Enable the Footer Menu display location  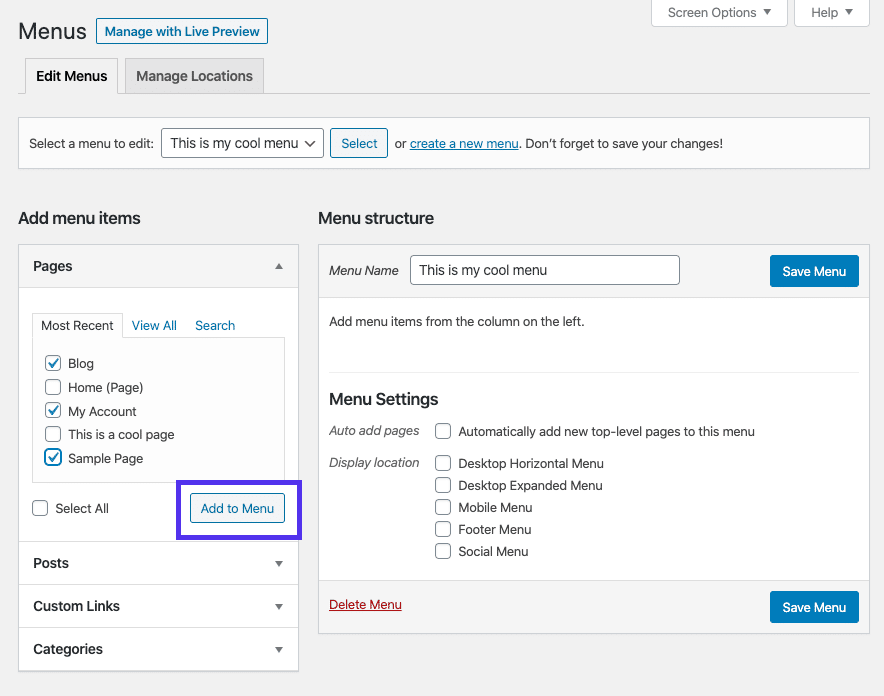pos(443,529)
